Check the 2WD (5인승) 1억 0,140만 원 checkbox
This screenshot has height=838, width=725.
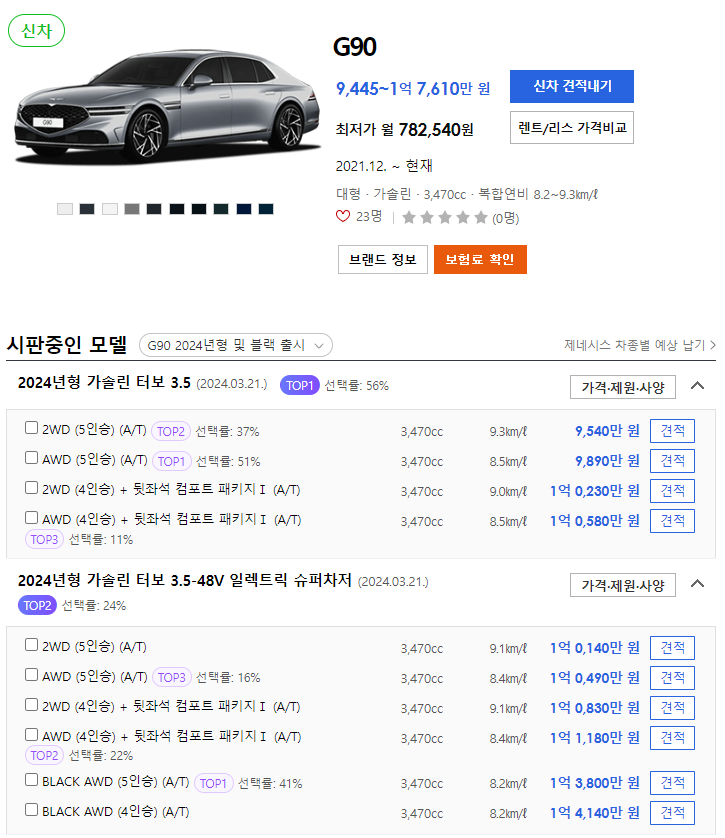point(32,645)
